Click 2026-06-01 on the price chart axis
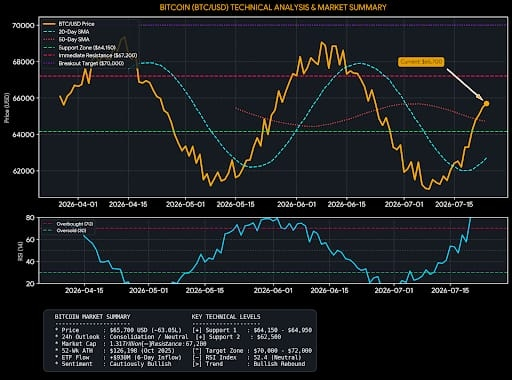512x380 pixels. coord(296,204)
